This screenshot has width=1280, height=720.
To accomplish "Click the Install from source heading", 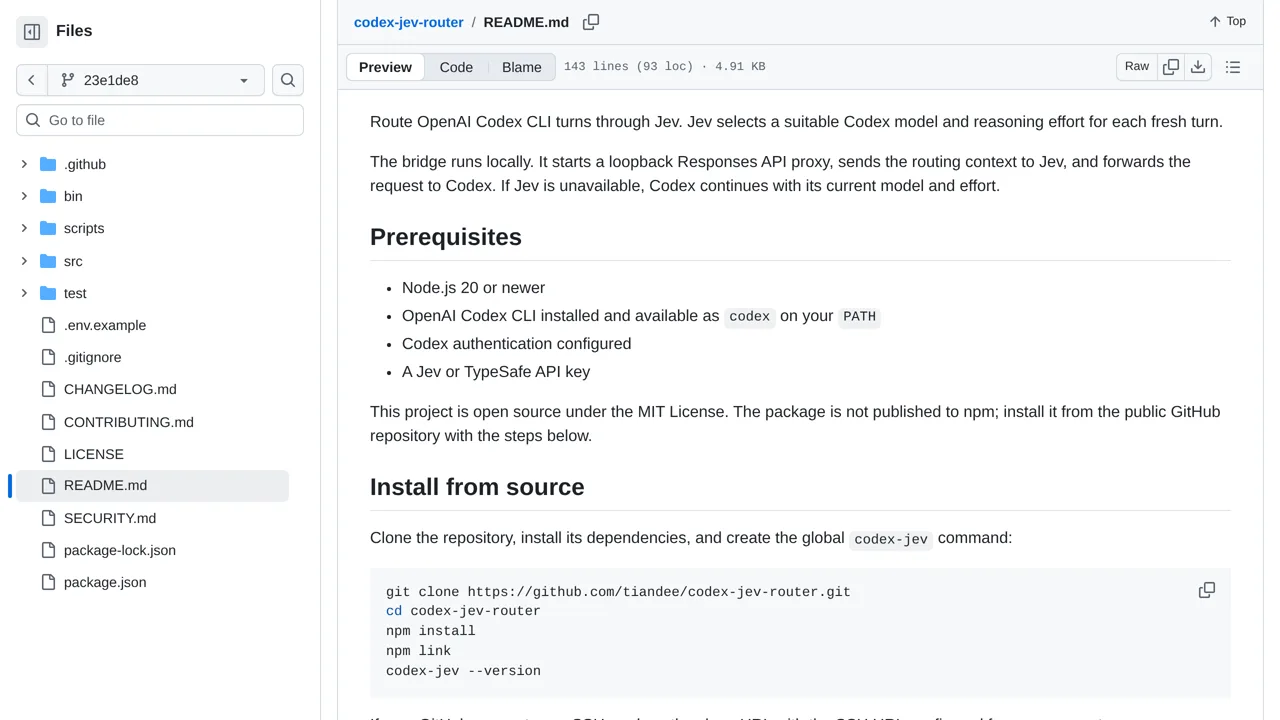I will point(477,487).
